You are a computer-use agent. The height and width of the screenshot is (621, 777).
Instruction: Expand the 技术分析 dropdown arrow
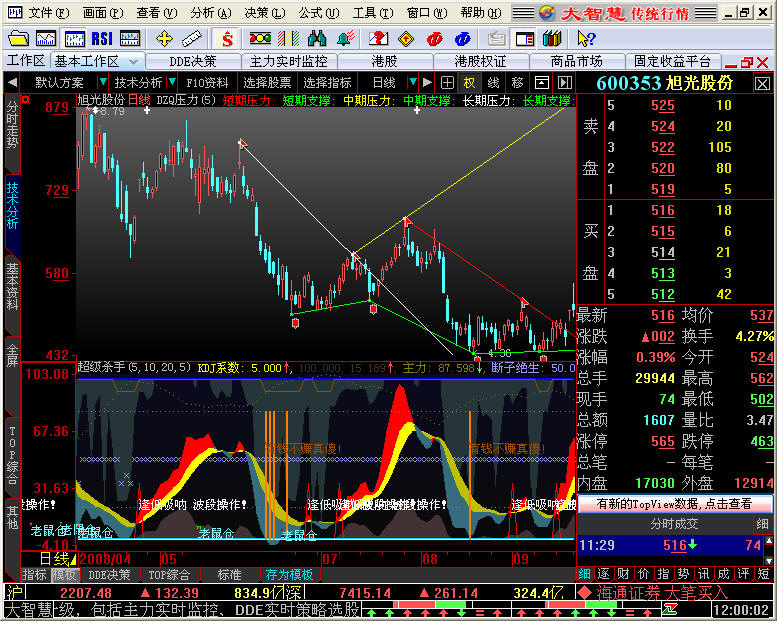(x=172, y=82)
